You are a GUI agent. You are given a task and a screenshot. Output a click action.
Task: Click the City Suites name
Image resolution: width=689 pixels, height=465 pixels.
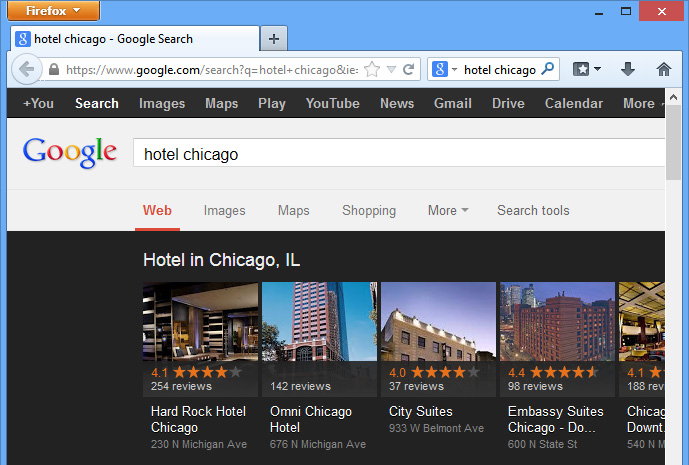421,411
